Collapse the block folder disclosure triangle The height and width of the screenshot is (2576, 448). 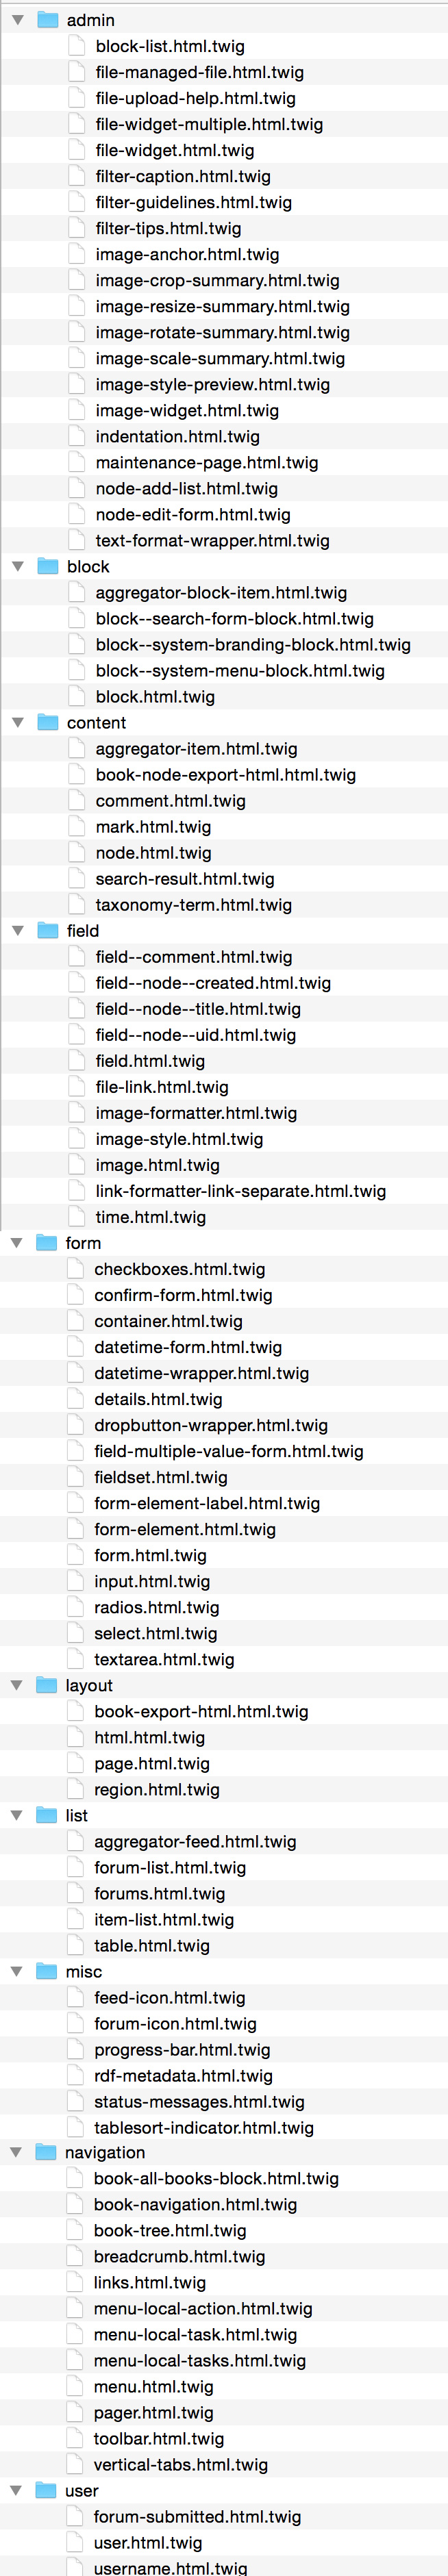point(17,566)
